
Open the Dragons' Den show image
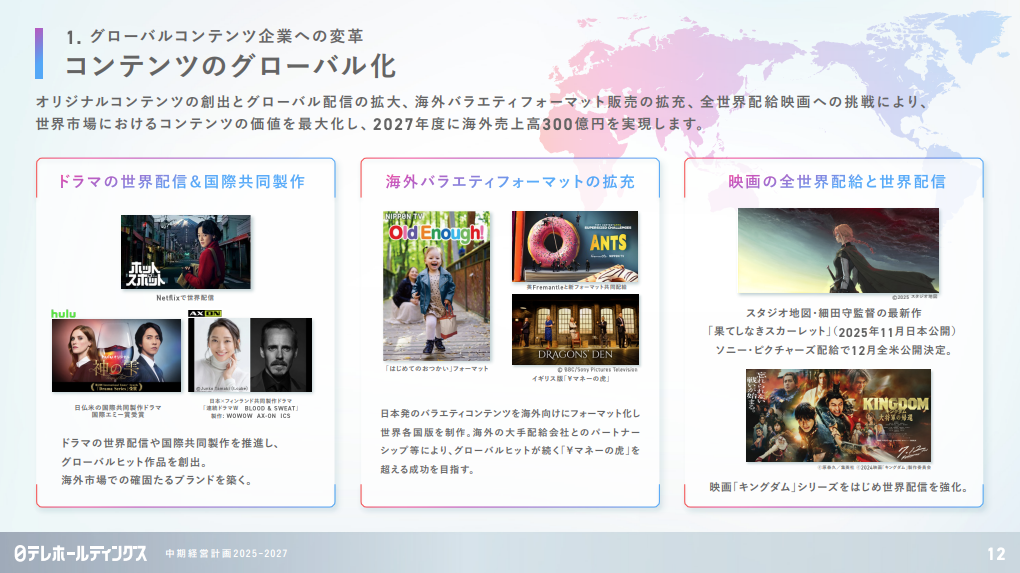[x=575, y=330]
